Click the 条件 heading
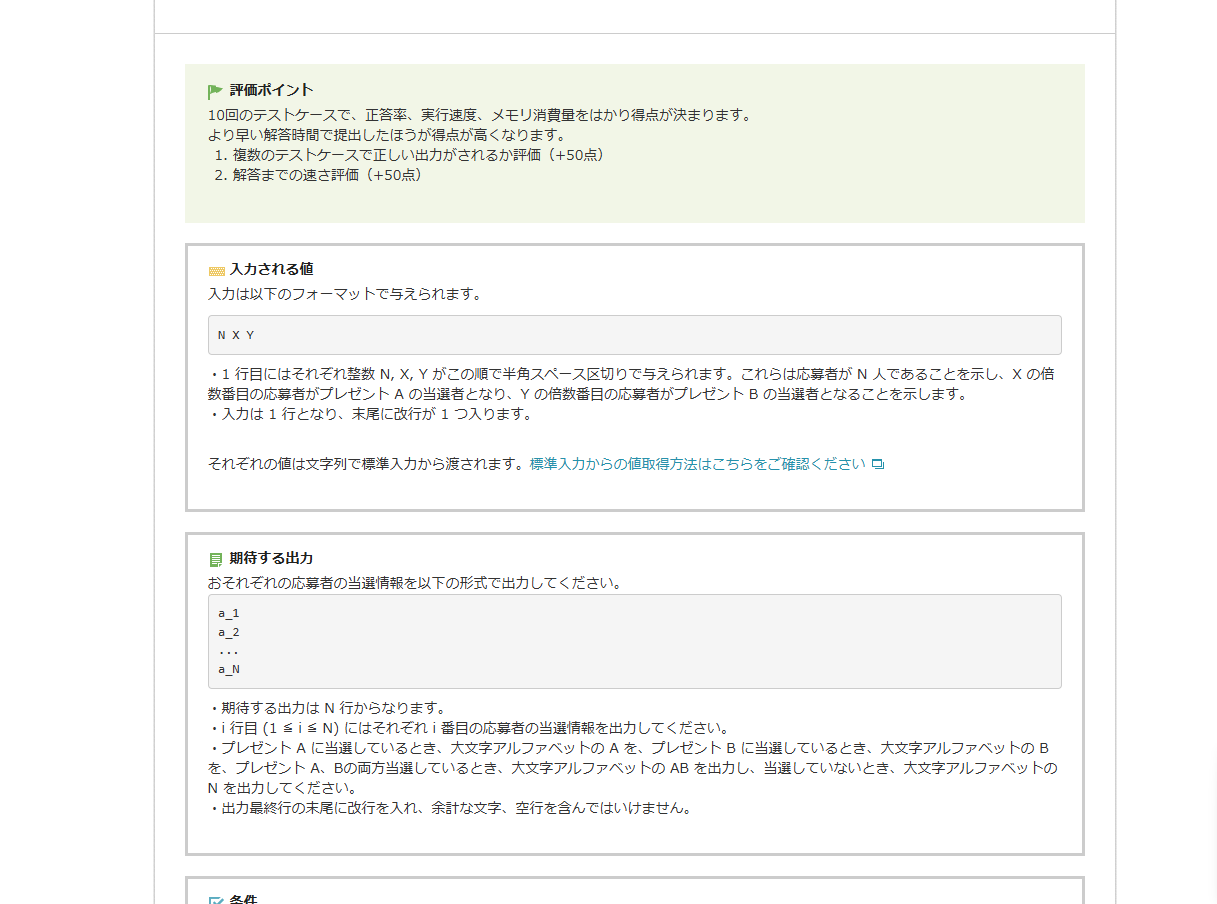The height and width of the screenshot is (904, 1217). coord(243,899)
